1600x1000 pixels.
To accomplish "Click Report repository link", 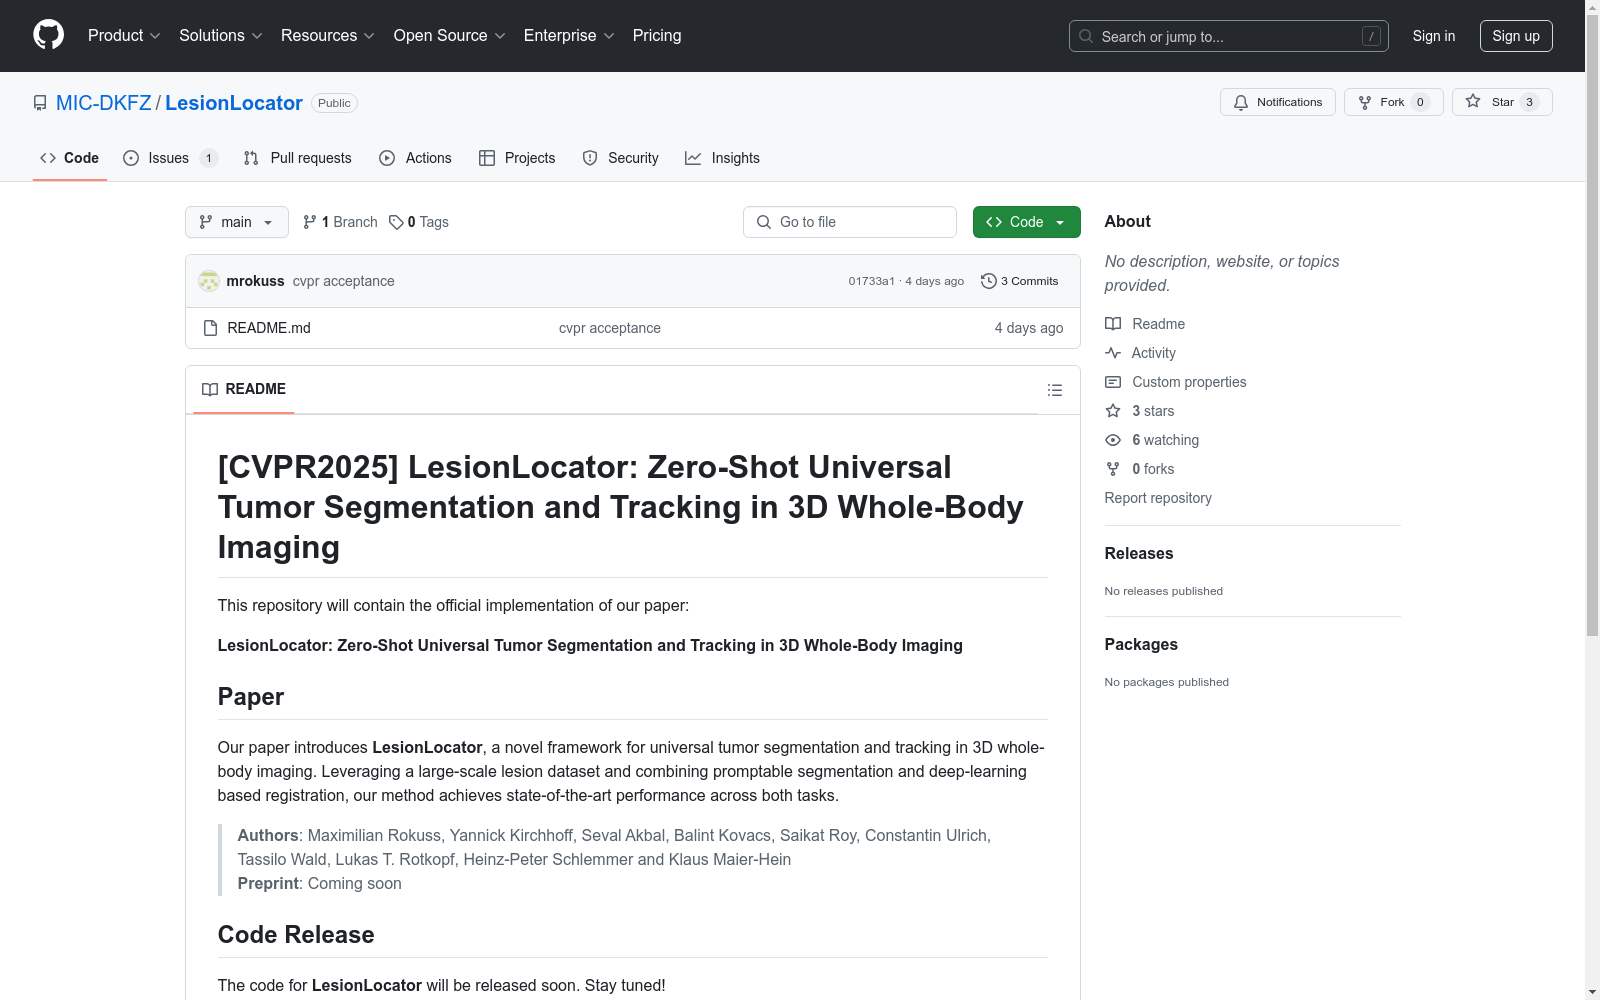I will point(1158,498).
